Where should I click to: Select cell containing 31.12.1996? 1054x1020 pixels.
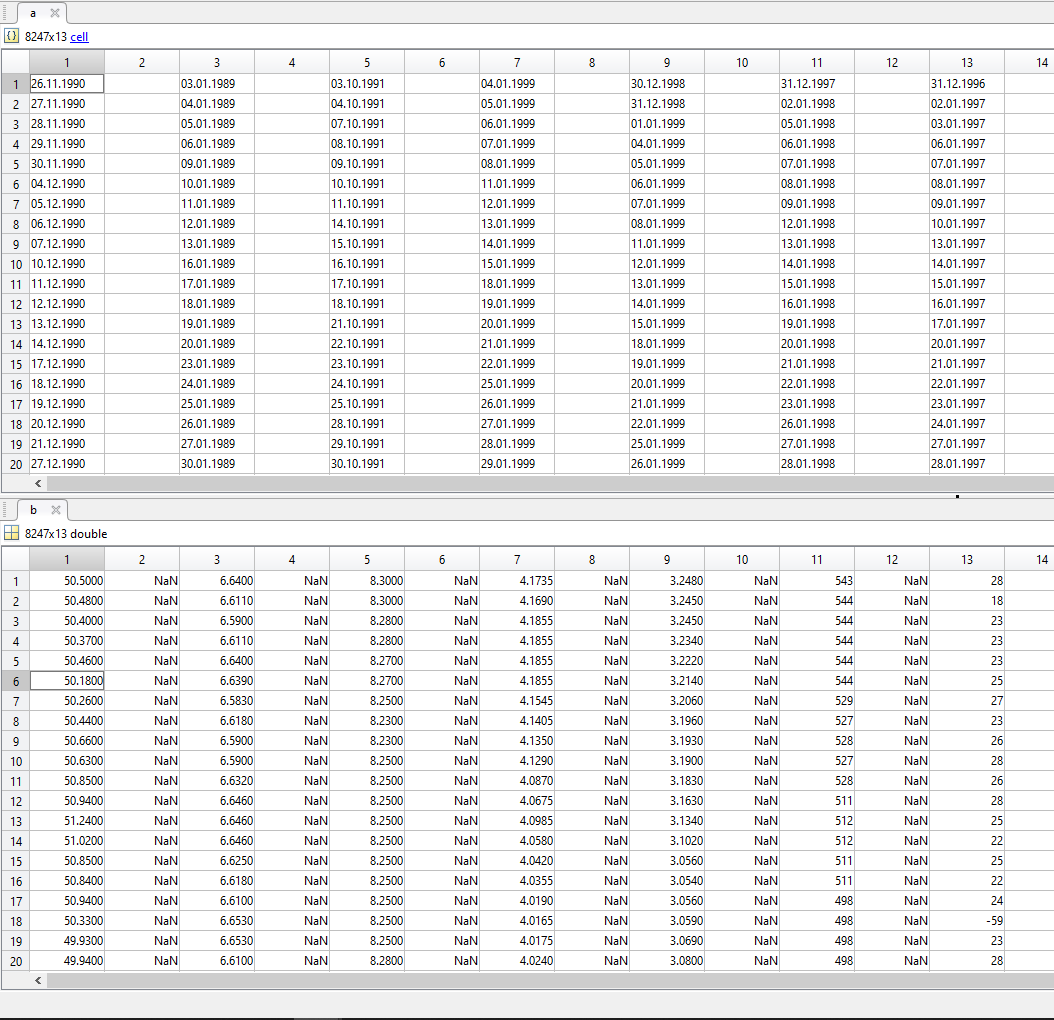pos(967,83)
